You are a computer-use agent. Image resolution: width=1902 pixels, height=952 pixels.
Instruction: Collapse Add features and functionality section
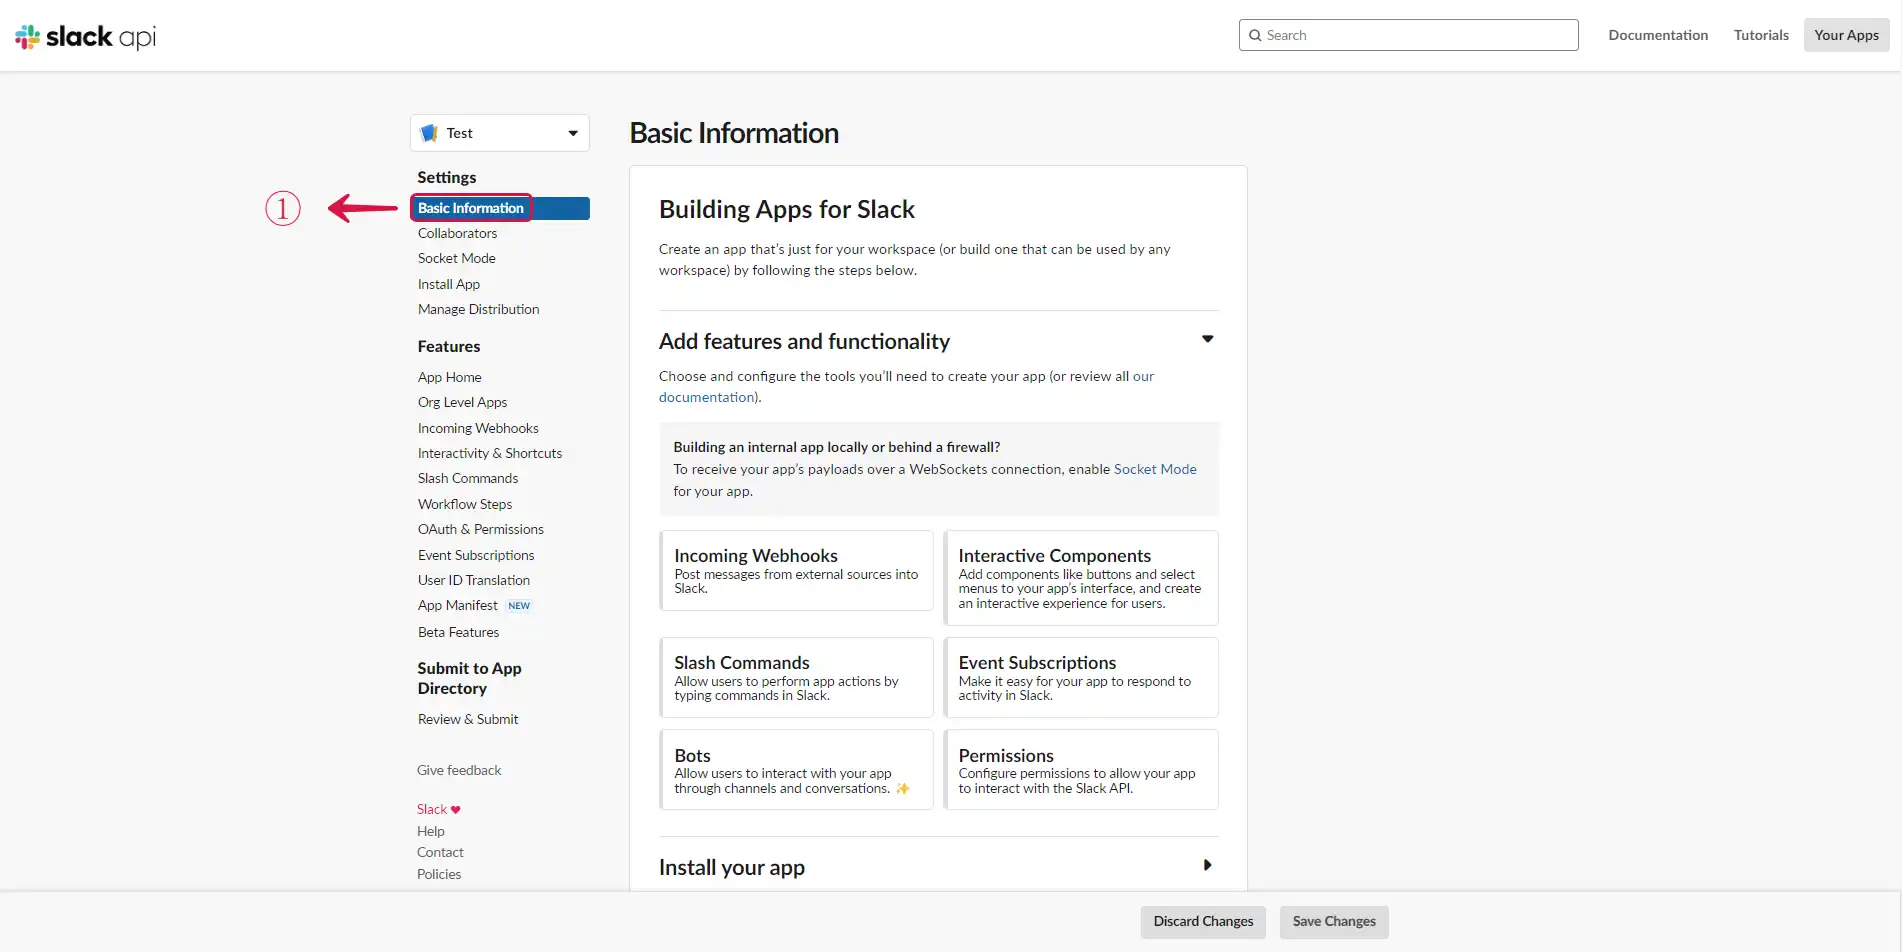pyautogui.click(x=1207, y=339)
